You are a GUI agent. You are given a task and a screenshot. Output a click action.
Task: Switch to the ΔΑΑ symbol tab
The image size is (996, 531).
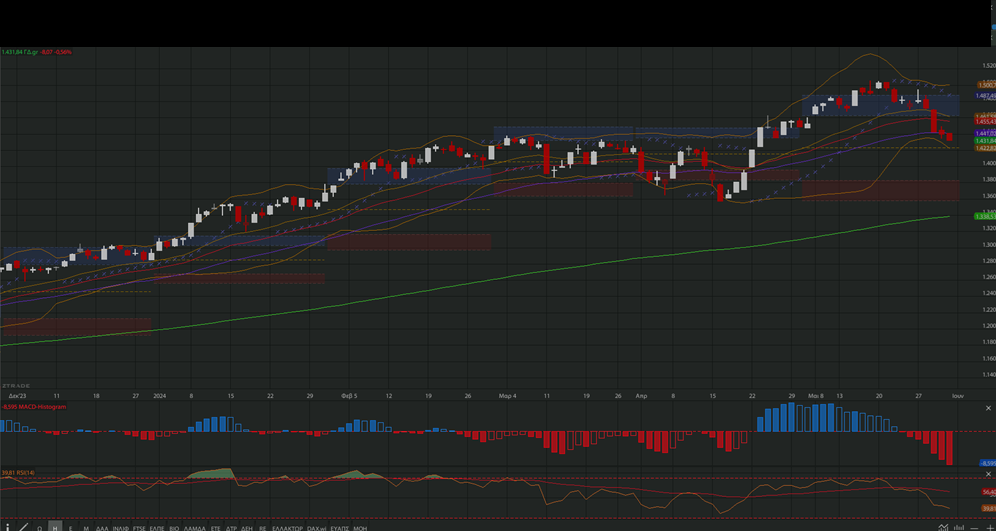pos(102,528)
